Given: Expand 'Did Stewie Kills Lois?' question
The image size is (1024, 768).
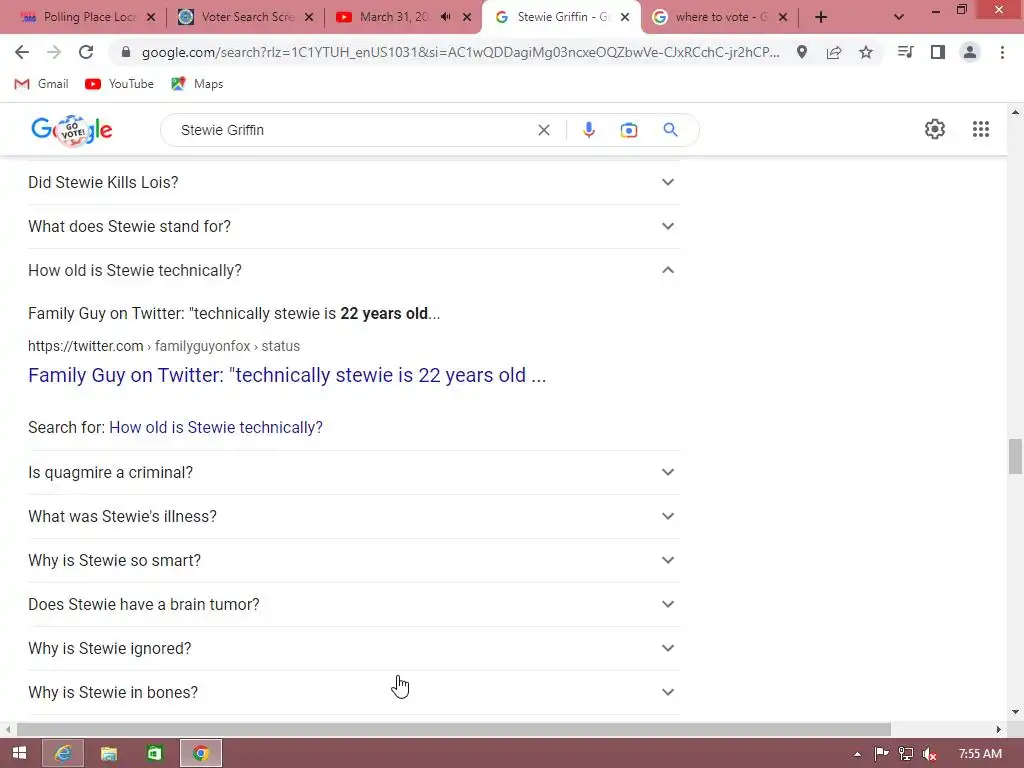Looking at the screenshot, I should [x=353, y=182].
